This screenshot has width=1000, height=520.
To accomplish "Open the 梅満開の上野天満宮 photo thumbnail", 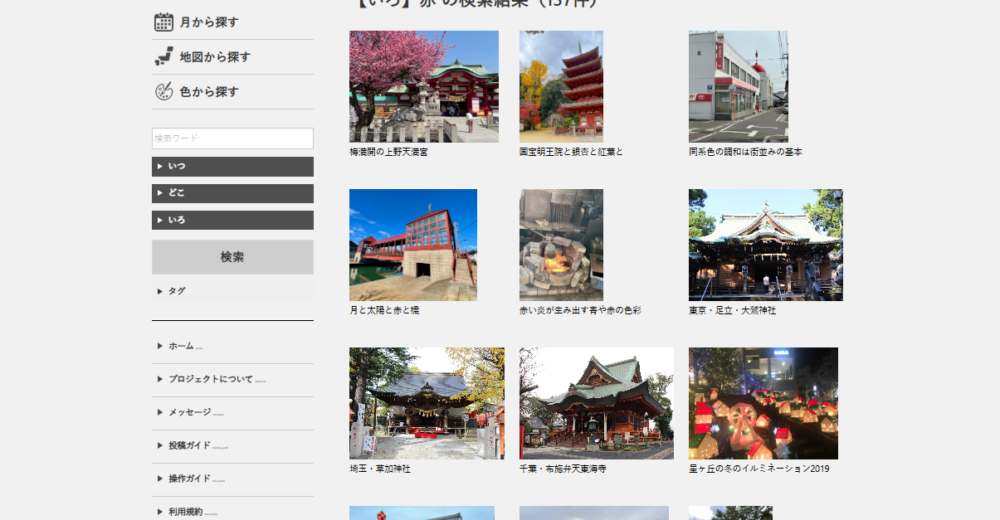I will [x=424, y=86].
